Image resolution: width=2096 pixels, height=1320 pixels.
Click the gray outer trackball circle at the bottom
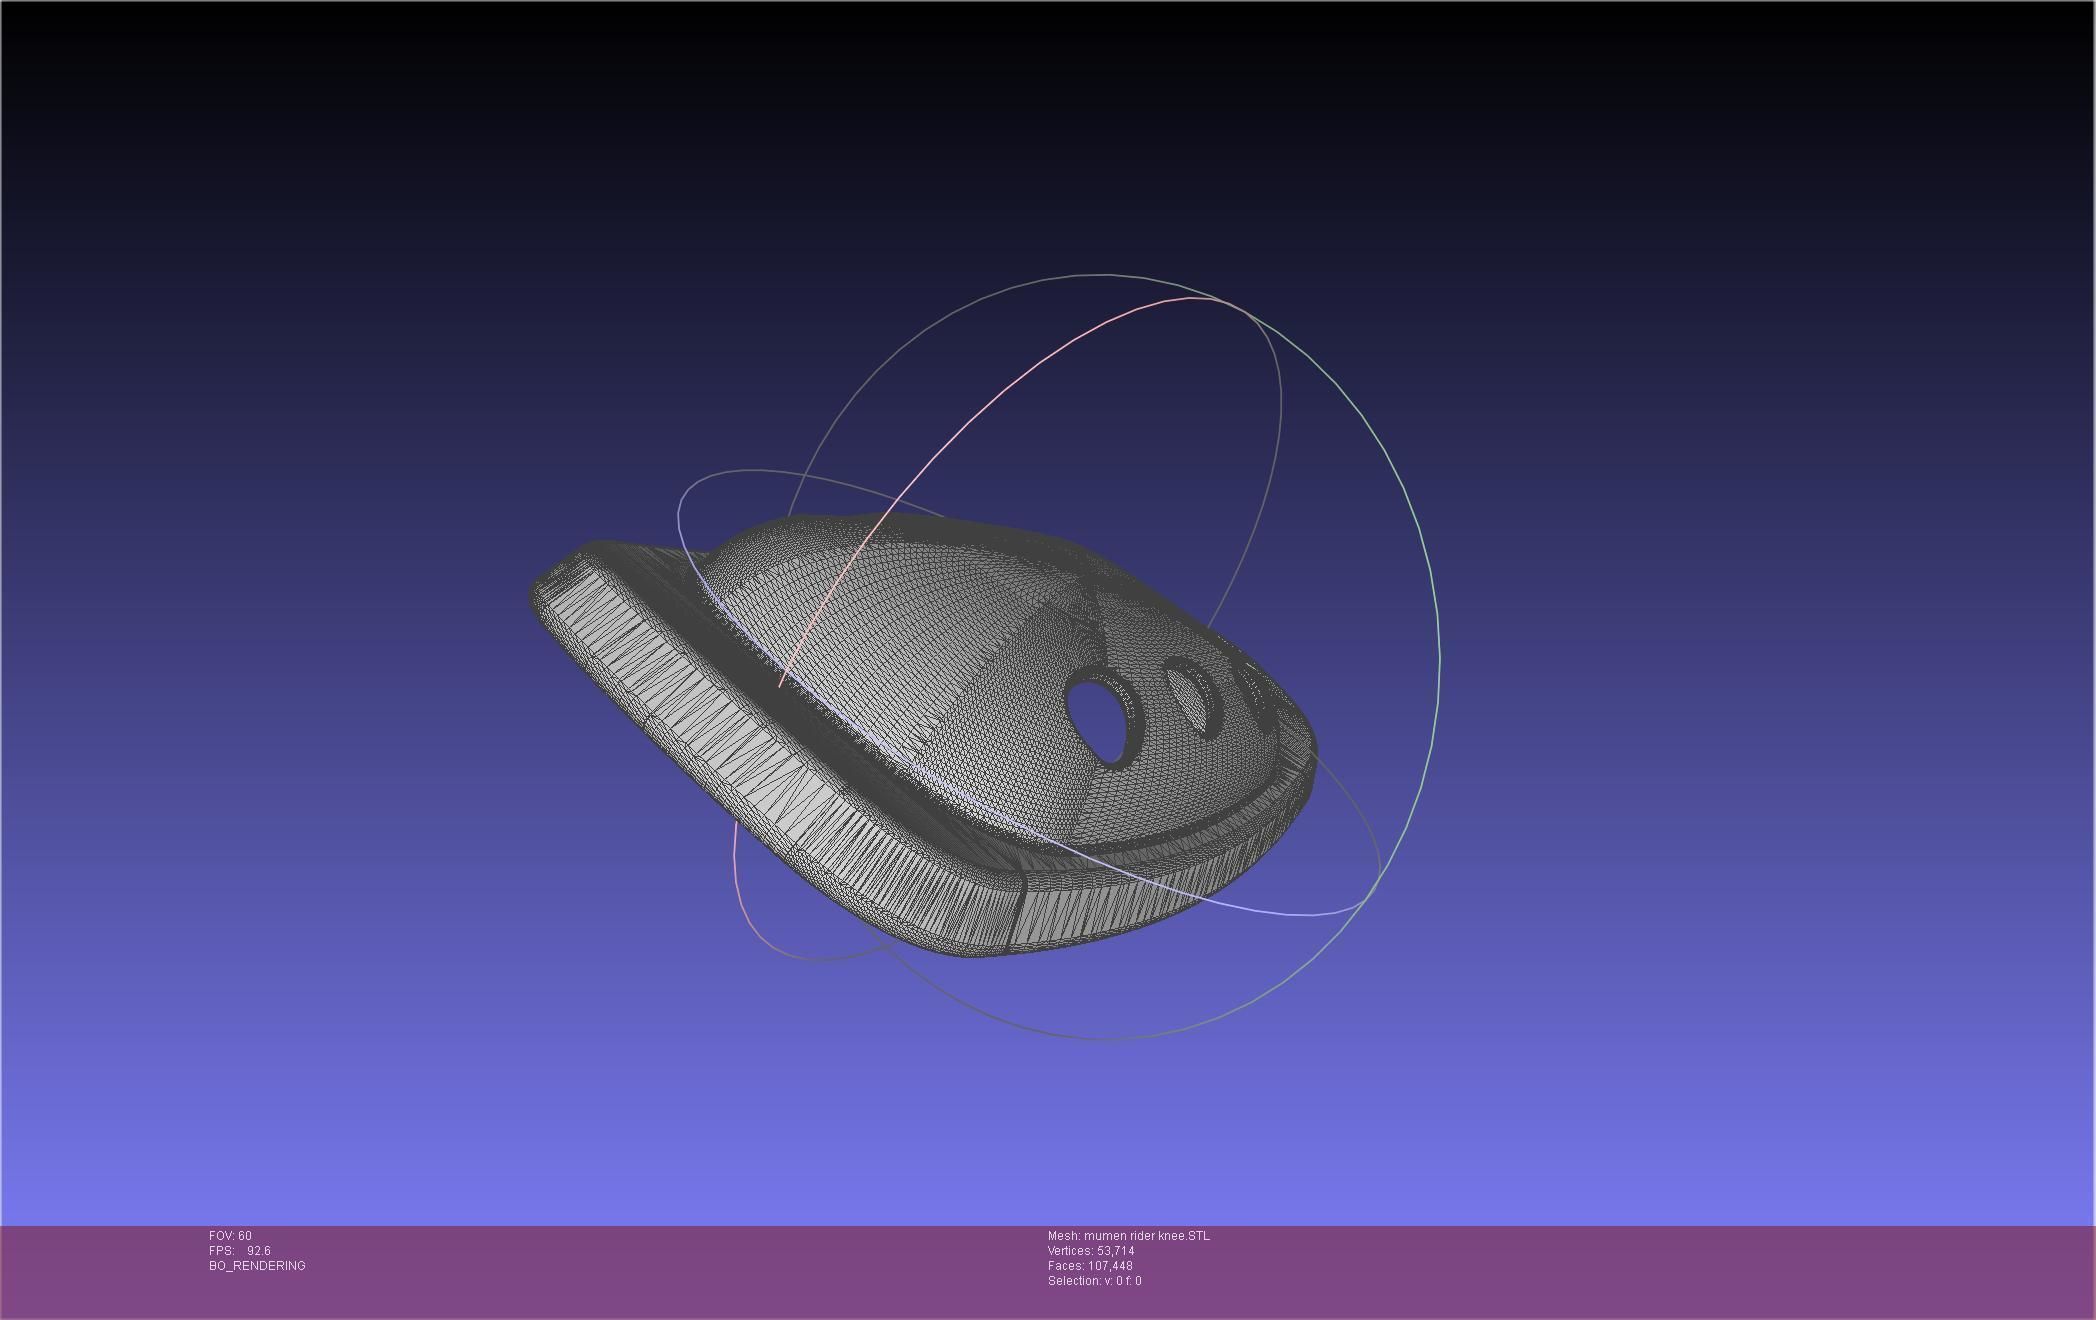1100,1039
